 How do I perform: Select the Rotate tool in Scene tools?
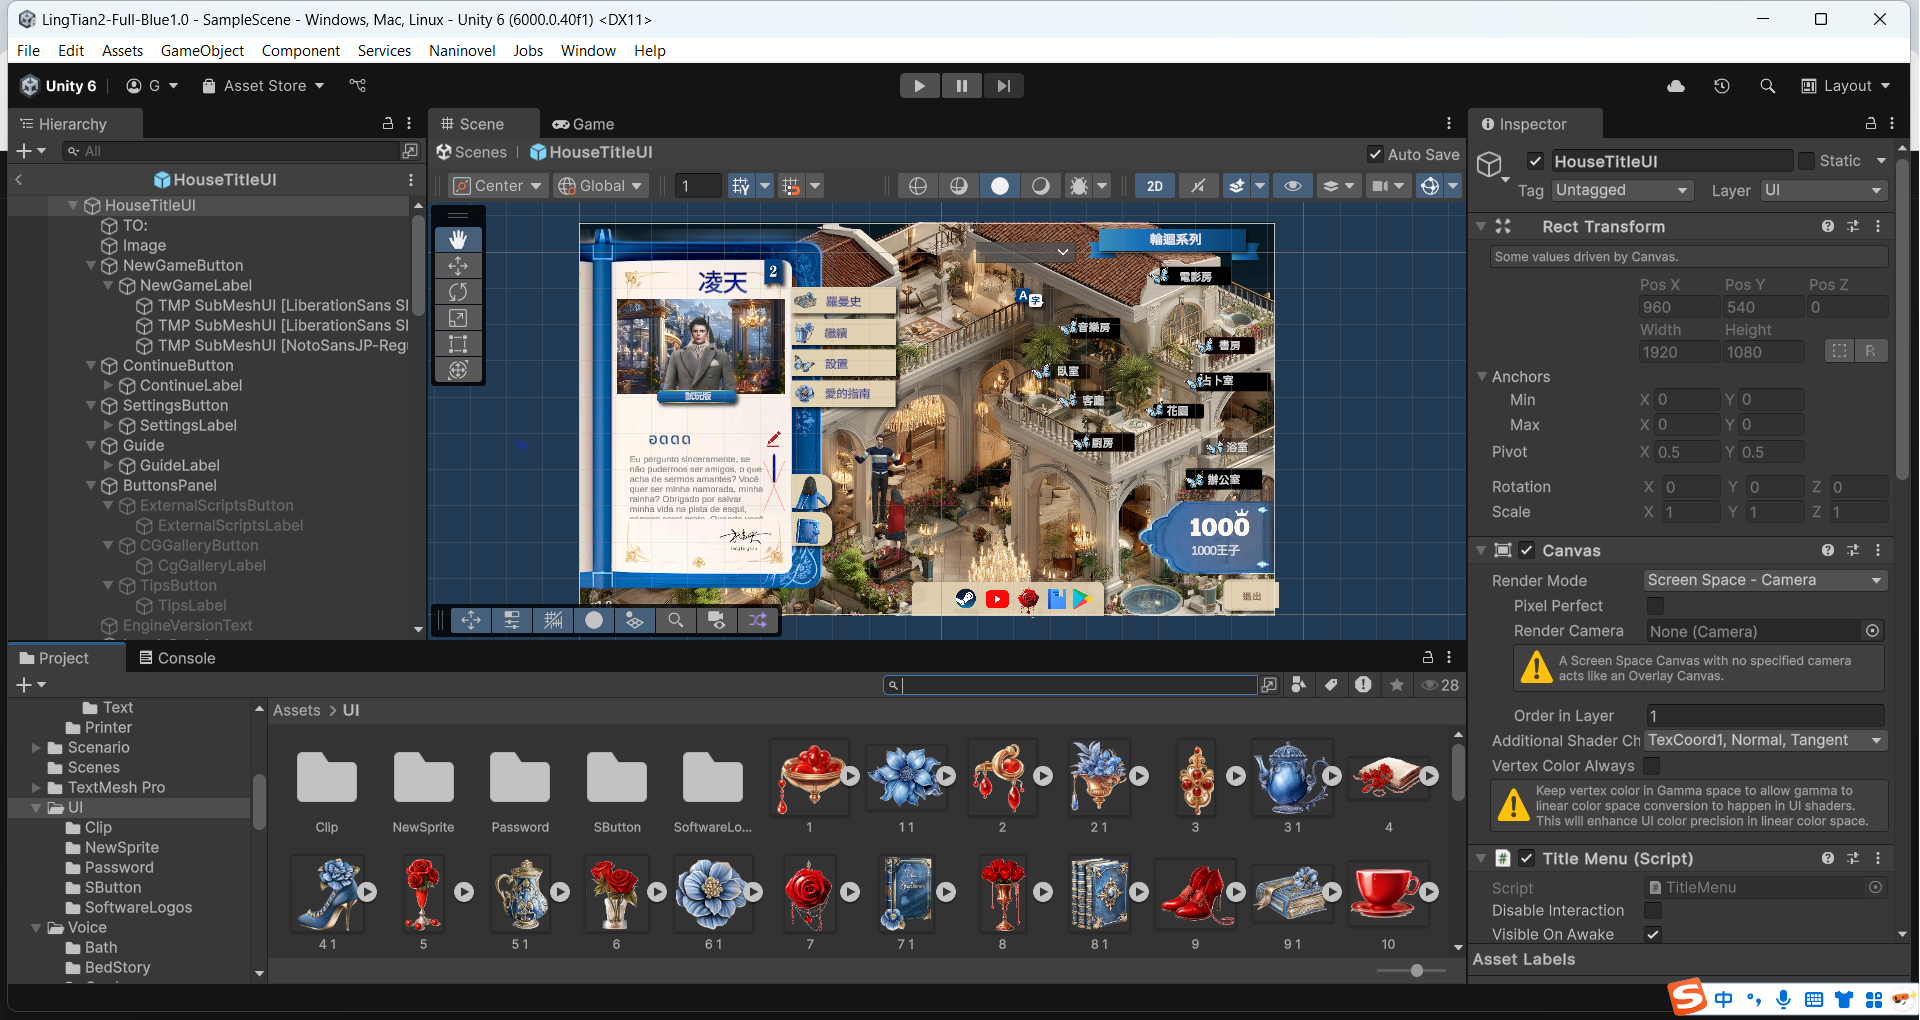pyautogui.click(x=458, y=292)
